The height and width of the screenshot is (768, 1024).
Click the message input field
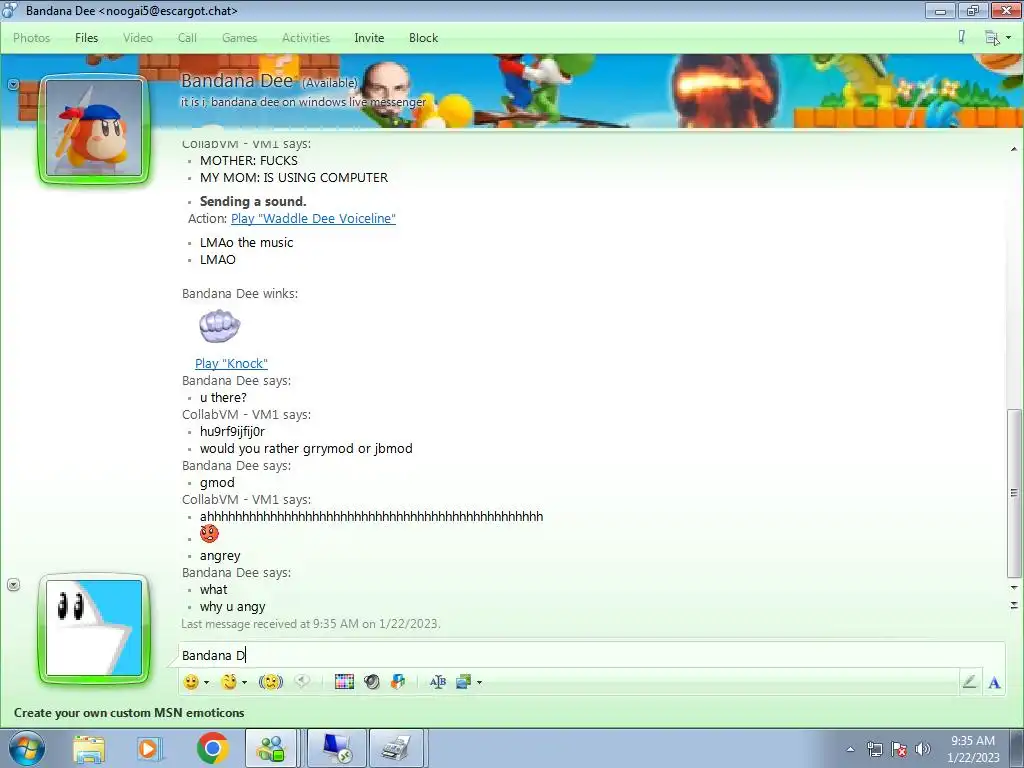point(591,655)
